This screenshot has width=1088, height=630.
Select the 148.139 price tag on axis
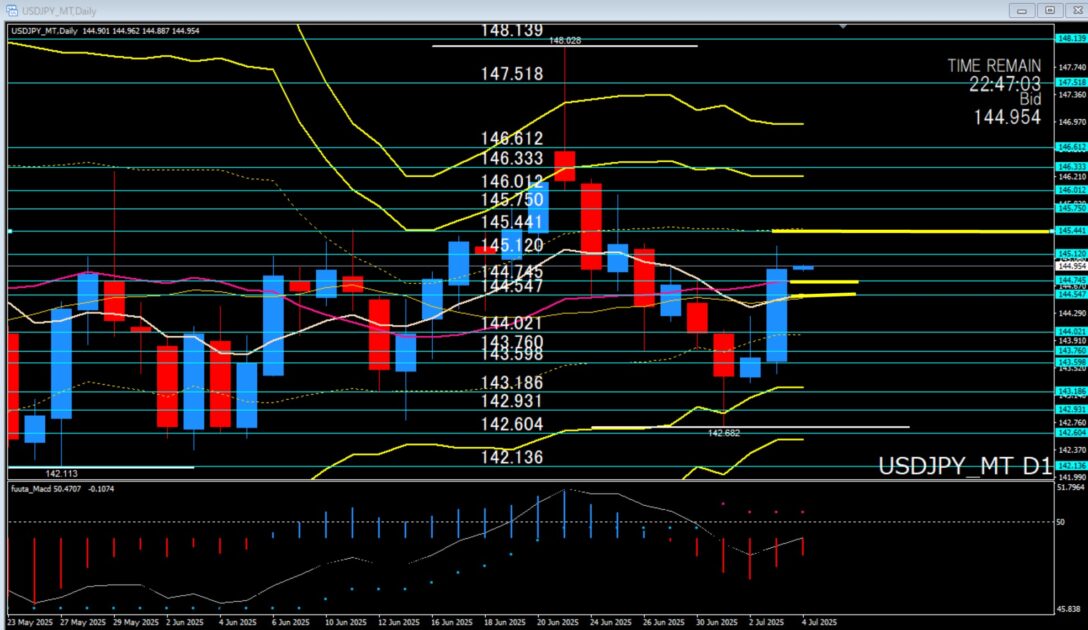(x=1071, y=38)
